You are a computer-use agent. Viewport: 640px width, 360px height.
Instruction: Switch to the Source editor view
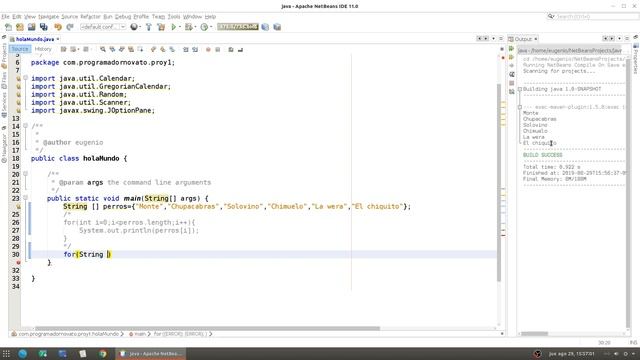tap(20, 49)
